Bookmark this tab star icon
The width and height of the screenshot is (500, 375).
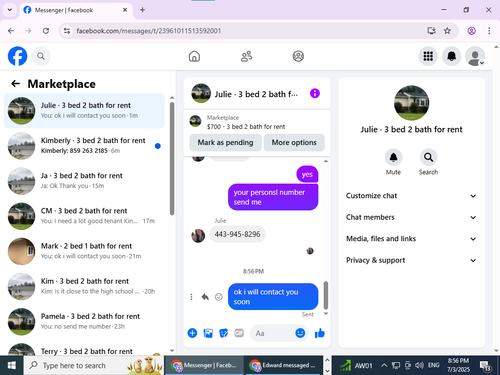(x=447, y=31)
